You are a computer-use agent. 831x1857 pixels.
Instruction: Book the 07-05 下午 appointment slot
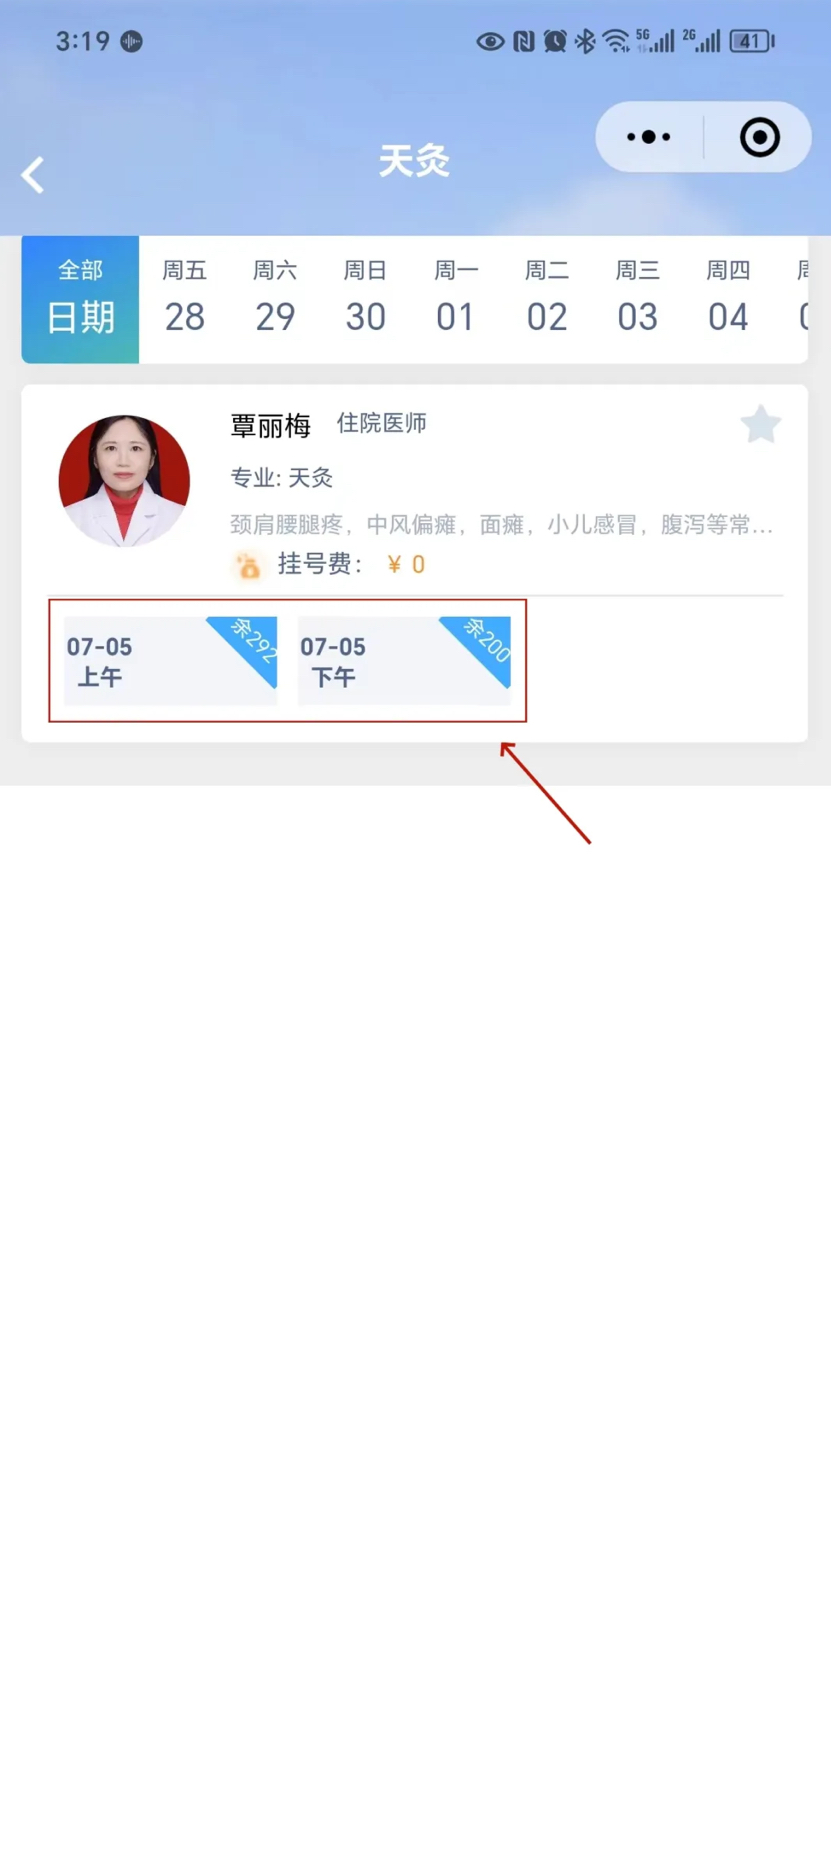(x=404, y=661)
